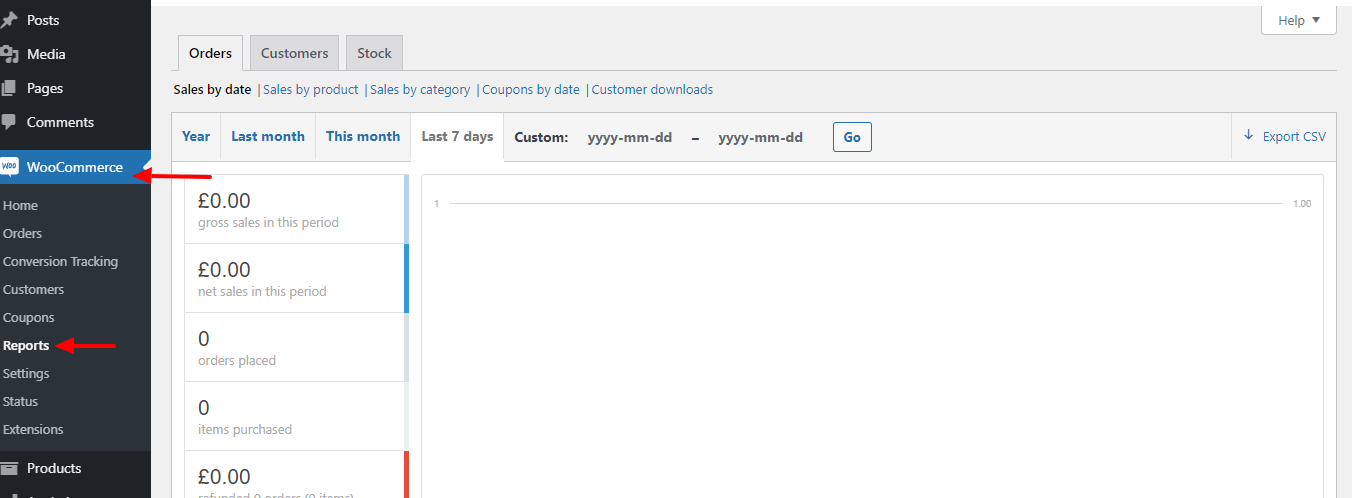Screen dimensions: 1352x498
Task: Click orders placed legend item
Action: pos(295,347)
